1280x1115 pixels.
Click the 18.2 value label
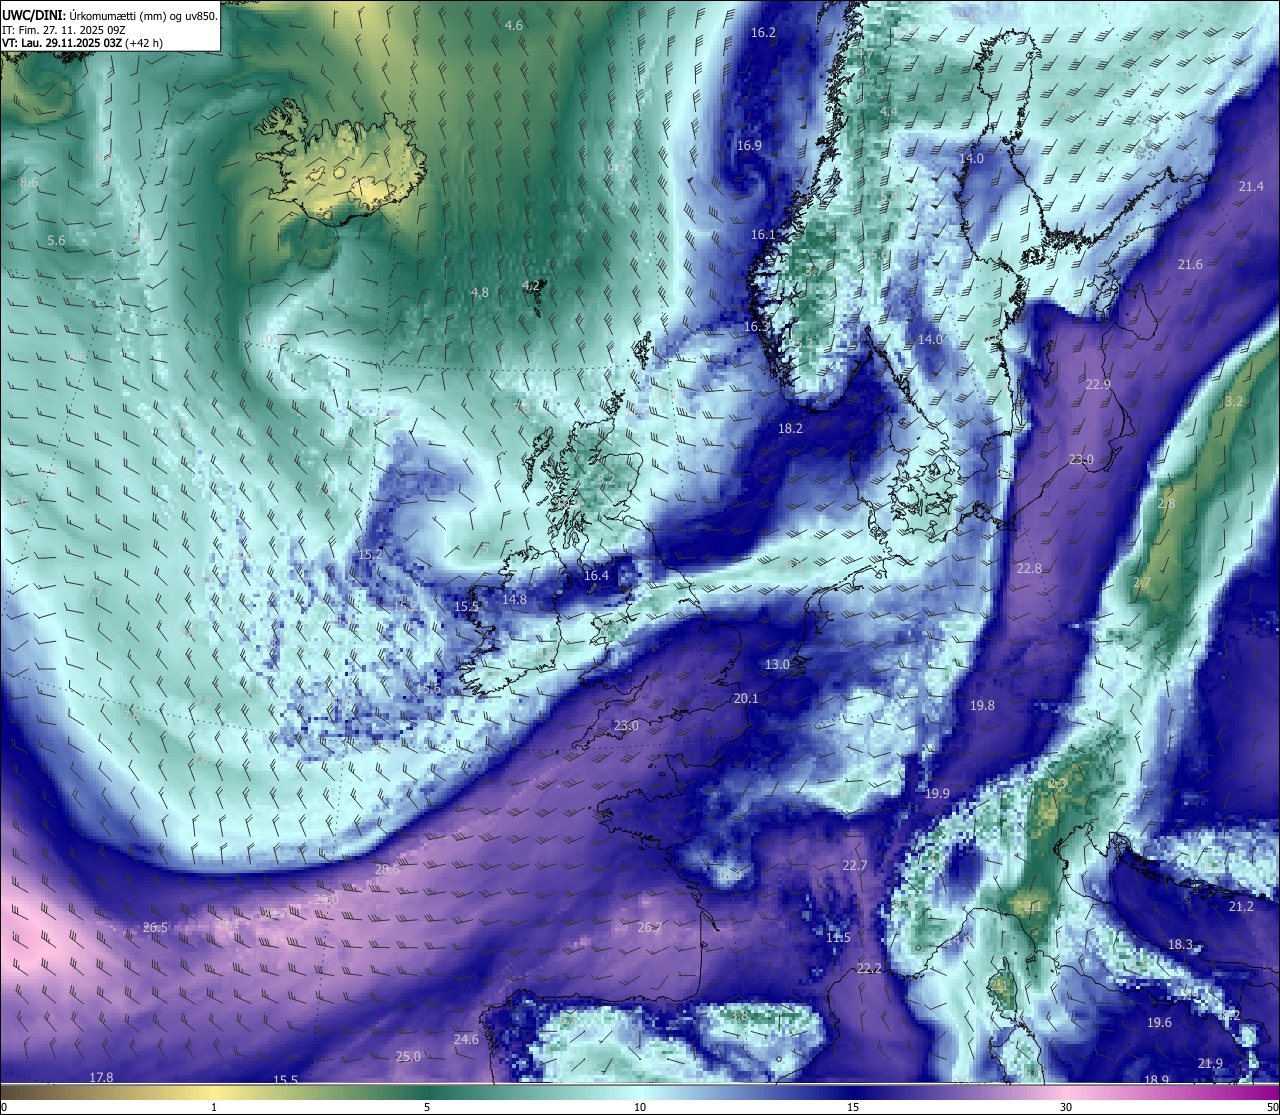[790, 428]
